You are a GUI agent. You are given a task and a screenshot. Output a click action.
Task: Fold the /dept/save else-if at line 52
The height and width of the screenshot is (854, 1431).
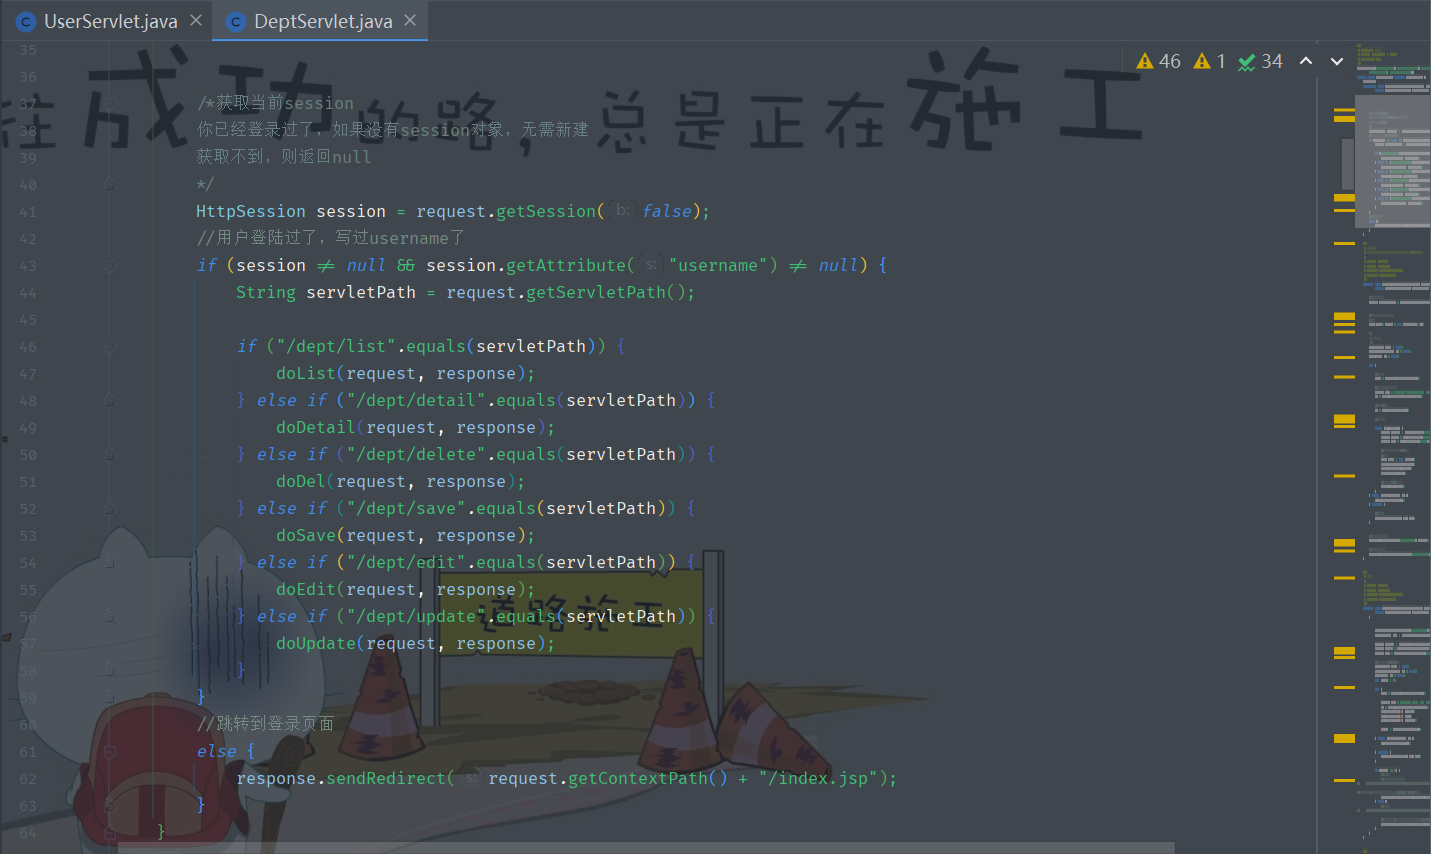coord(110,508)
